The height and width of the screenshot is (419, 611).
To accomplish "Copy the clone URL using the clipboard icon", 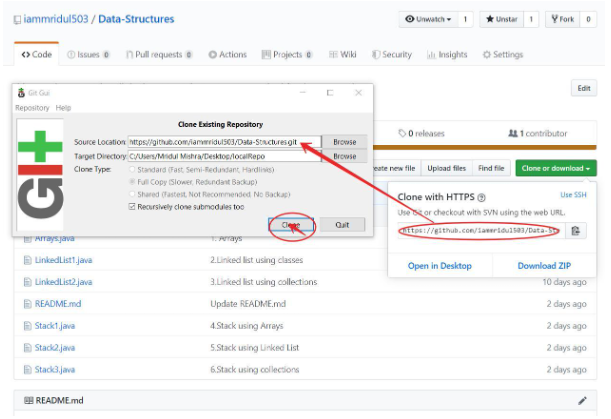I will (x=576, y=230).
